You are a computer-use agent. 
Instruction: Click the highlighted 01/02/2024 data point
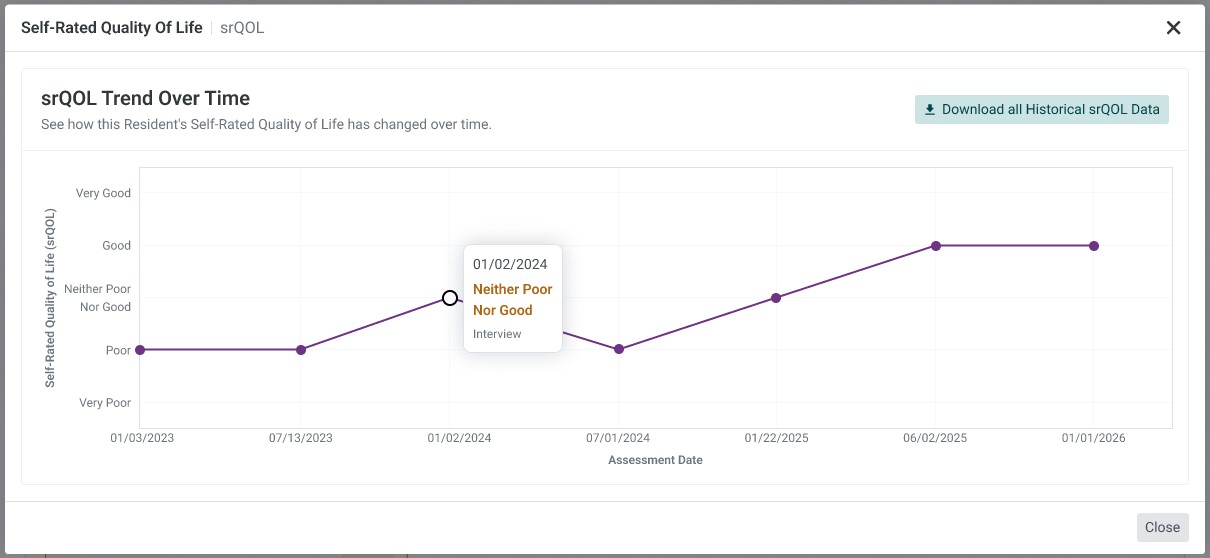450,298
